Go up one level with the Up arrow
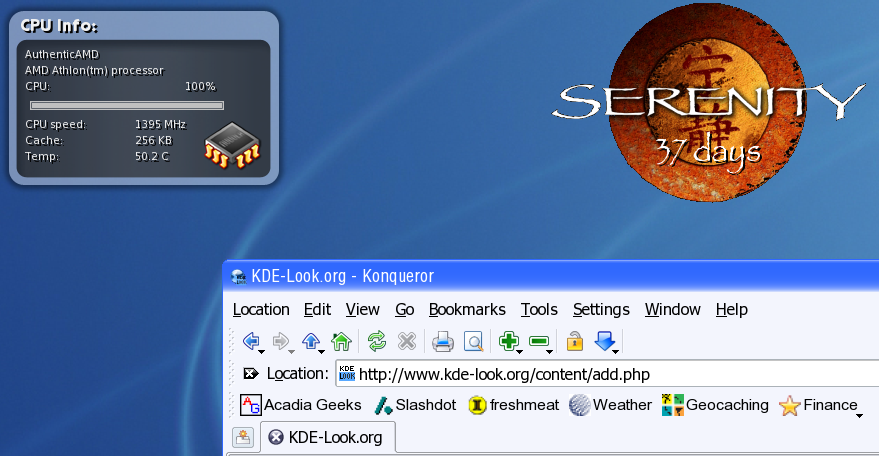 pos(311,340)
